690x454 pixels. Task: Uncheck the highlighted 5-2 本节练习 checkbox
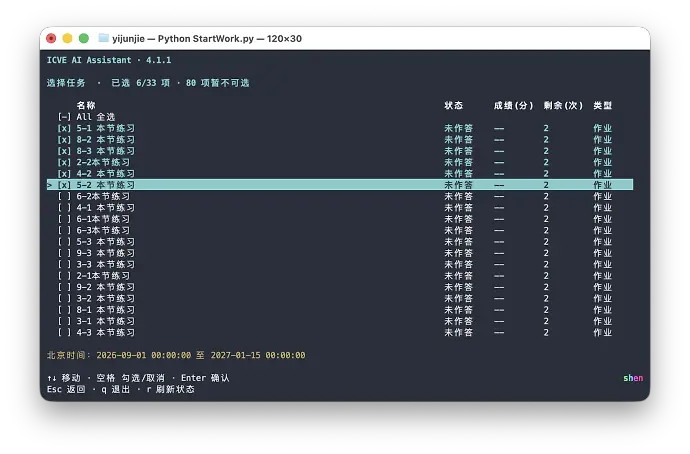(64, 185)
